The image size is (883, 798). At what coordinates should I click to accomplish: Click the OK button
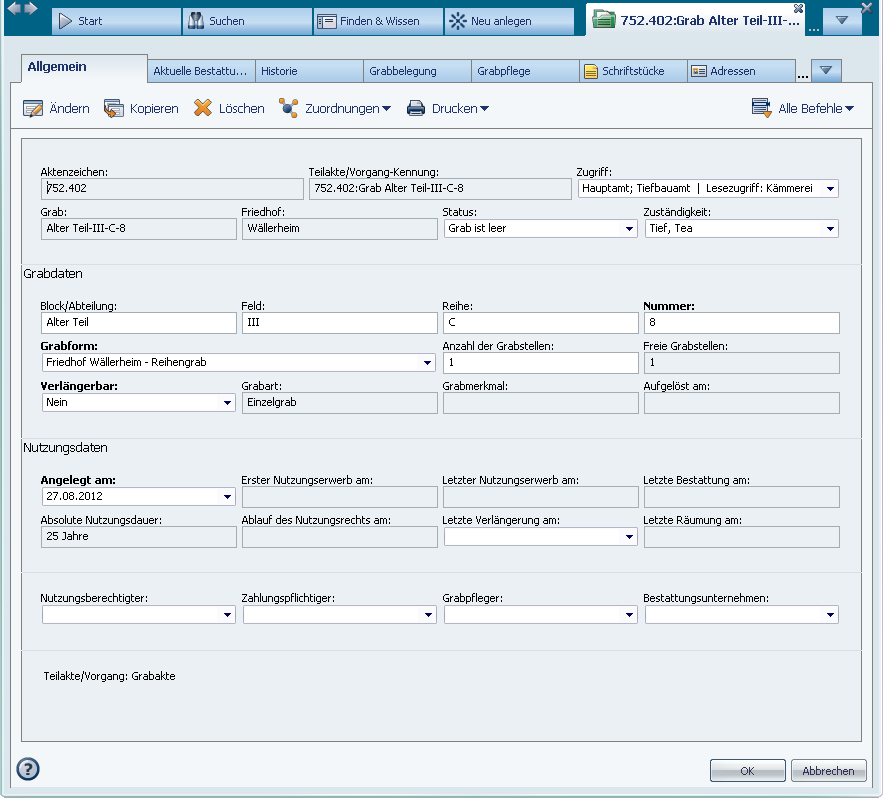coord(747,771)
